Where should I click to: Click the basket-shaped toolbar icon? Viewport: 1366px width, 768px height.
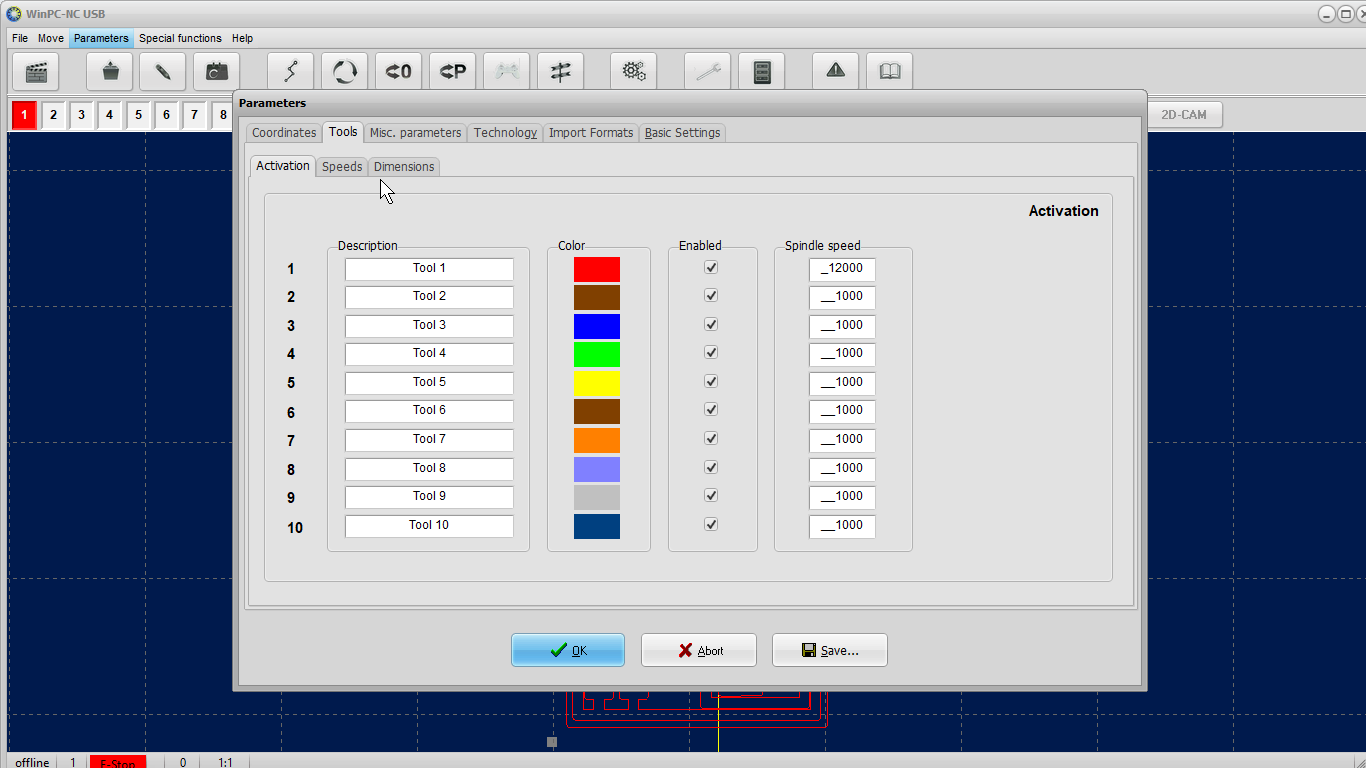click(x=110, y=72)
